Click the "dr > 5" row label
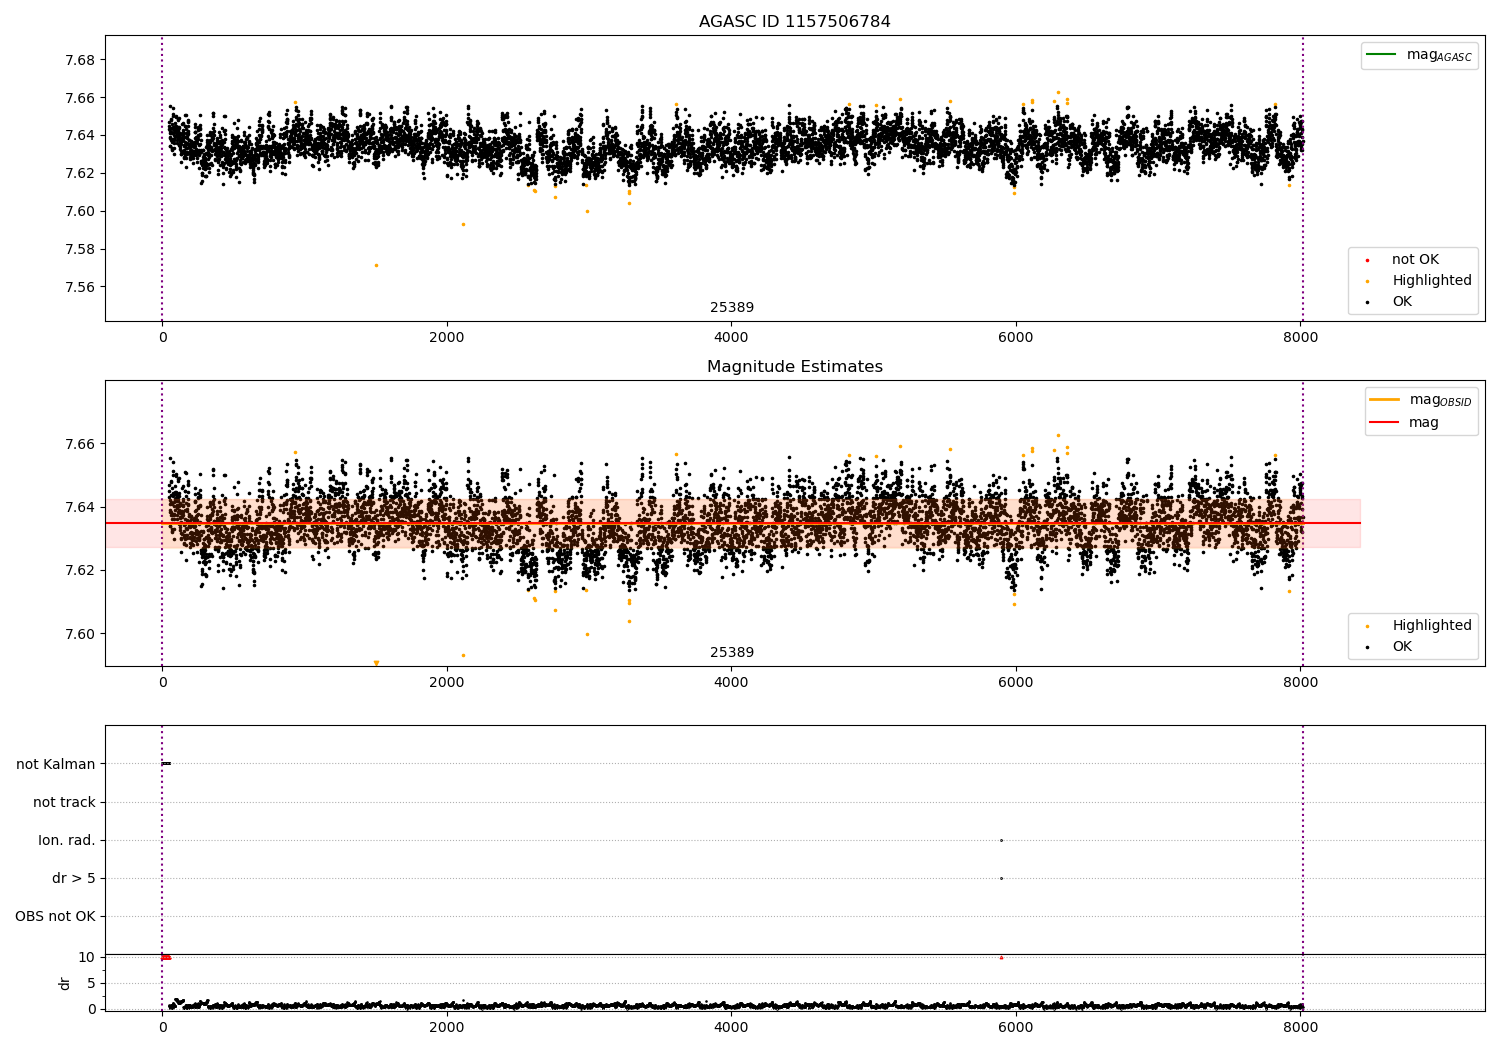 [74, 879]
